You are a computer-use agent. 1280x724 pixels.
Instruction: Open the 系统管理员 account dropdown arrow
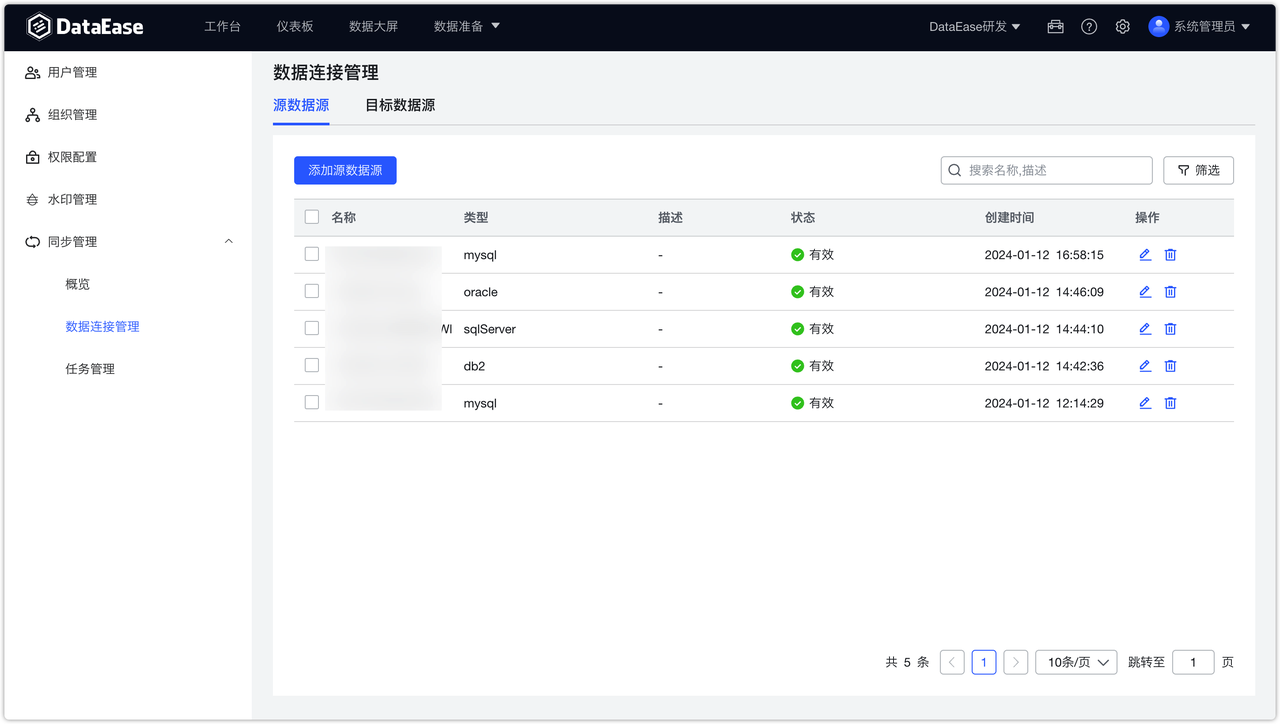pyautogui.click(x=1246, y=27)
